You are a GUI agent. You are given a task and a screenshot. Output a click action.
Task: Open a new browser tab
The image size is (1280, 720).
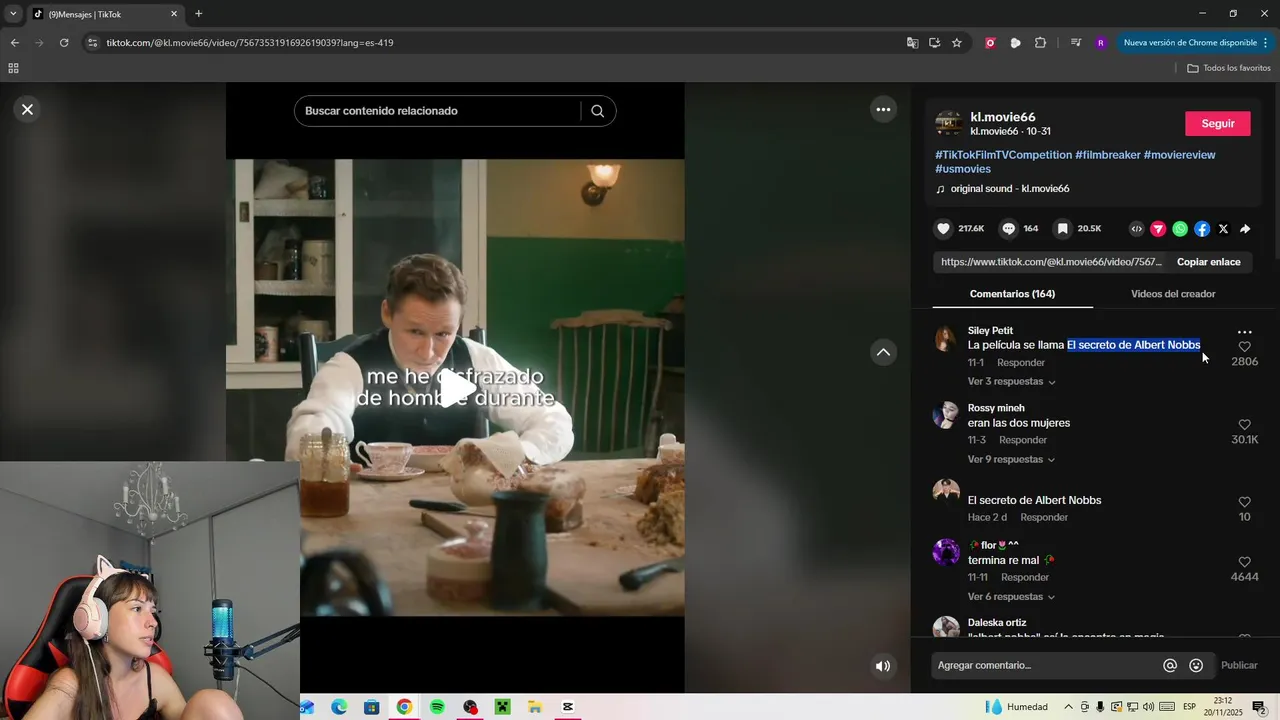point(198,14)
